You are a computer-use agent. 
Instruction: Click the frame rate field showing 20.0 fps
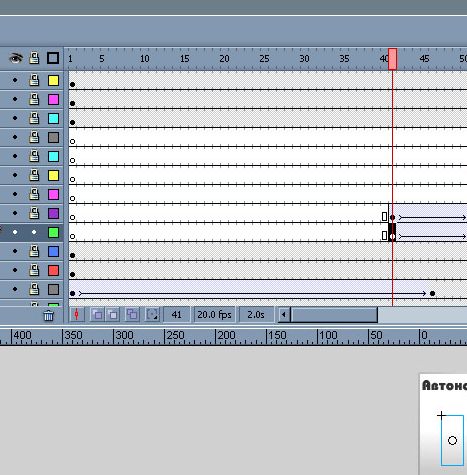pos(214,315)
